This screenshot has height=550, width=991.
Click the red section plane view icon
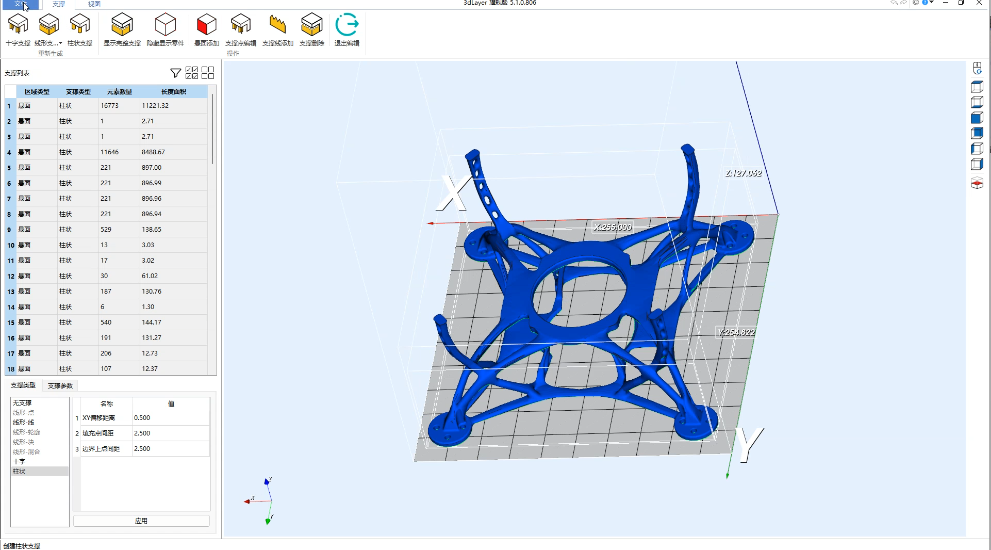(x=977, y=183)
